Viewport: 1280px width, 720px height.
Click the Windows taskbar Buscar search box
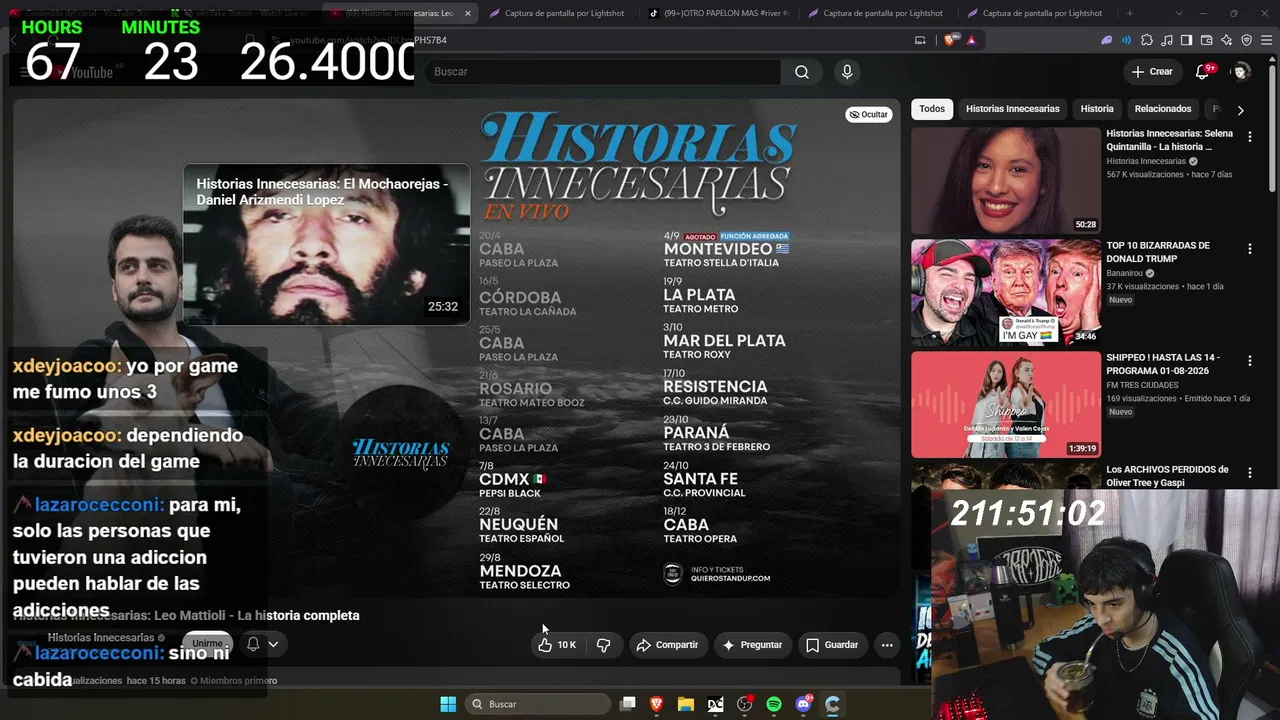point(539,704)
